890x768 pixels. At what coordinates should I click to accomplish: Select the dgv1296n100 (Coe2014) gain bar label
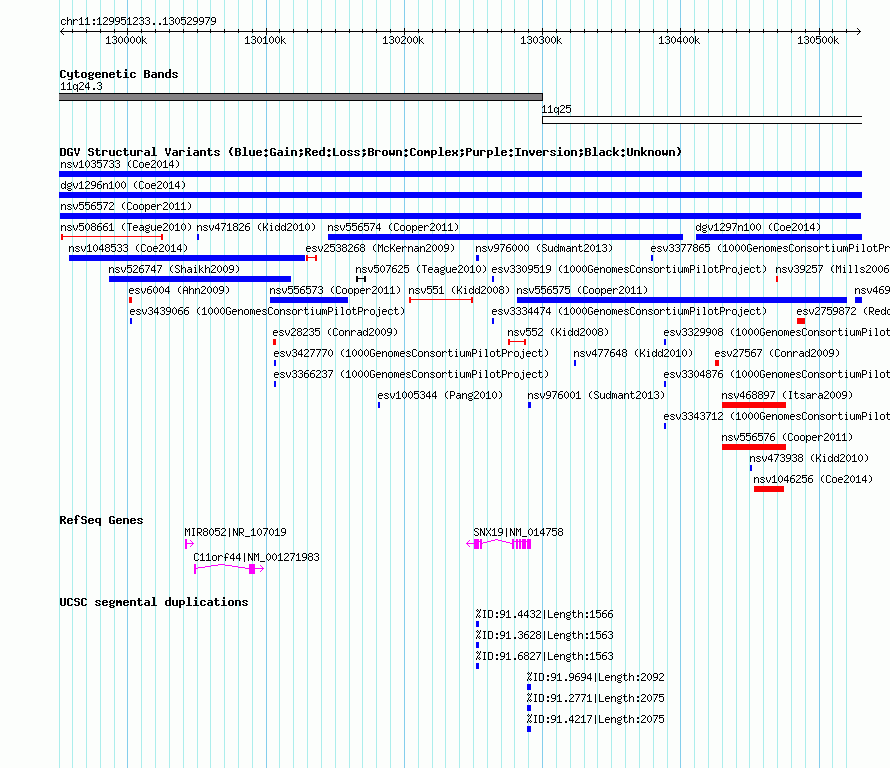(123, 186)
